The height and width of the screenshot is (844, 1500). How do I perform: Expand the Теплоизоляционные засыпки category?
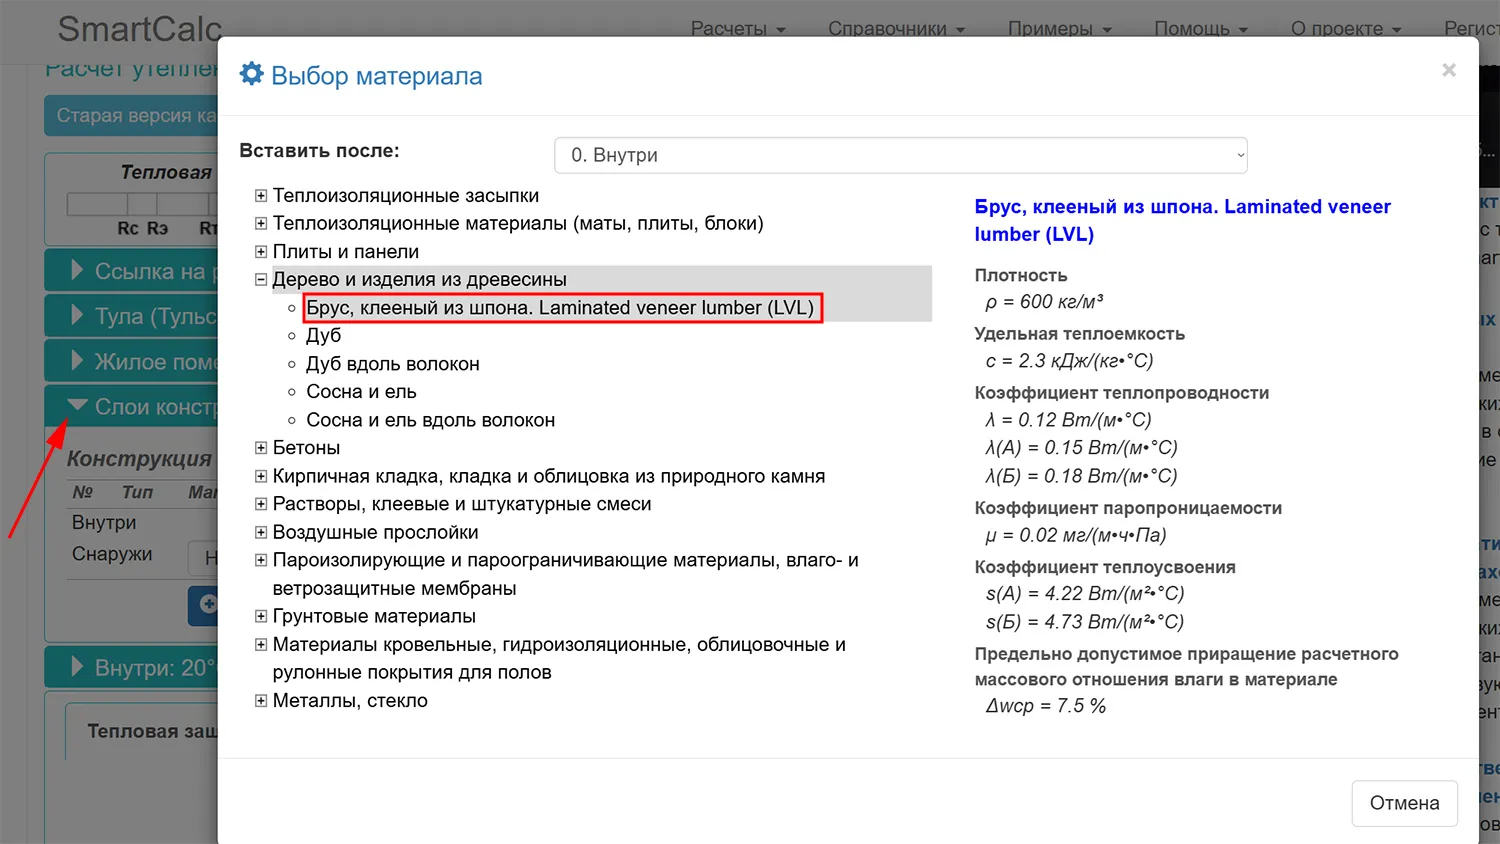coord(261,196)
